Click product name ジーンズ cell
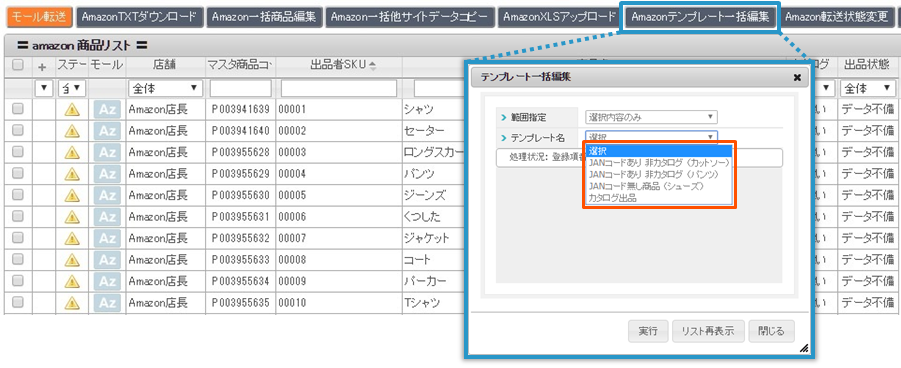The image size is (901, 368). pos(425,195)
